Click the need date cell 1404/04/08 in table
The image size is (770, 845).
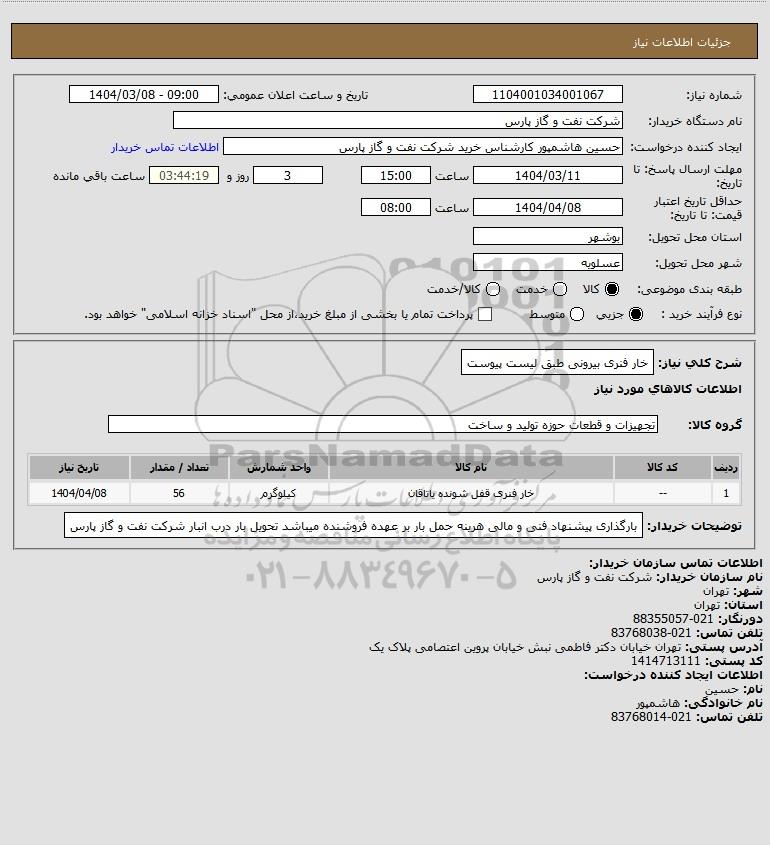pyautogui.click(x=79, y=493)
